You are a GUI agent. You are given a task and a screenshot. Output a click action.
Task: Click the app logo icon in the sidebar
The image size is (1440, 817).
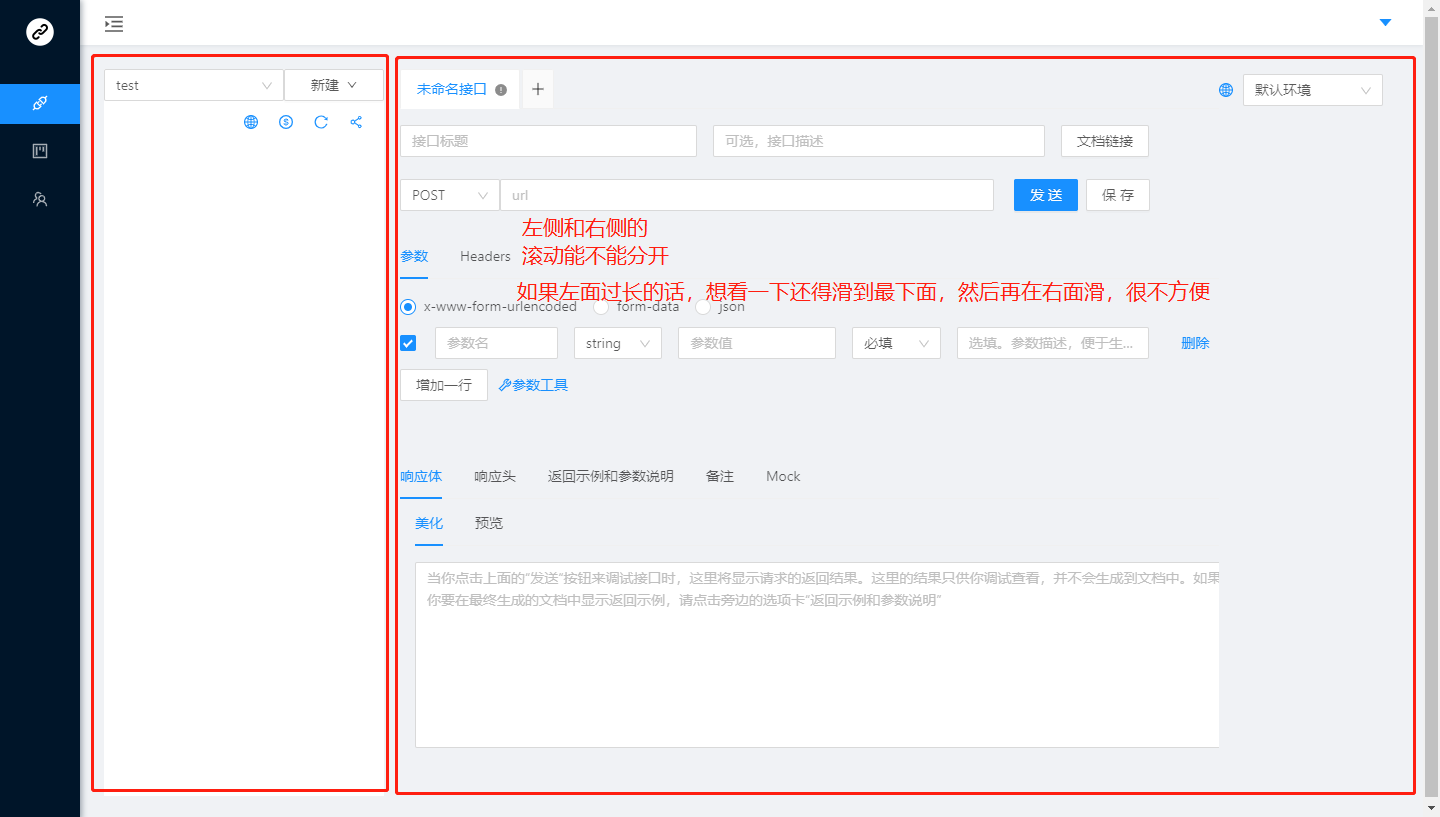pos(40,32)
